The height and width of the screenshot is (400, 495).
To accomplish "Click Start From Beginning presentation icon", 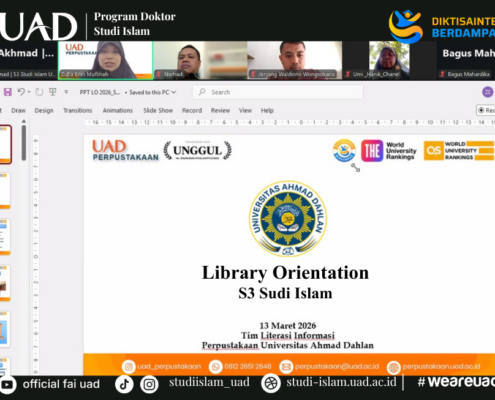I will click(52, 92).
